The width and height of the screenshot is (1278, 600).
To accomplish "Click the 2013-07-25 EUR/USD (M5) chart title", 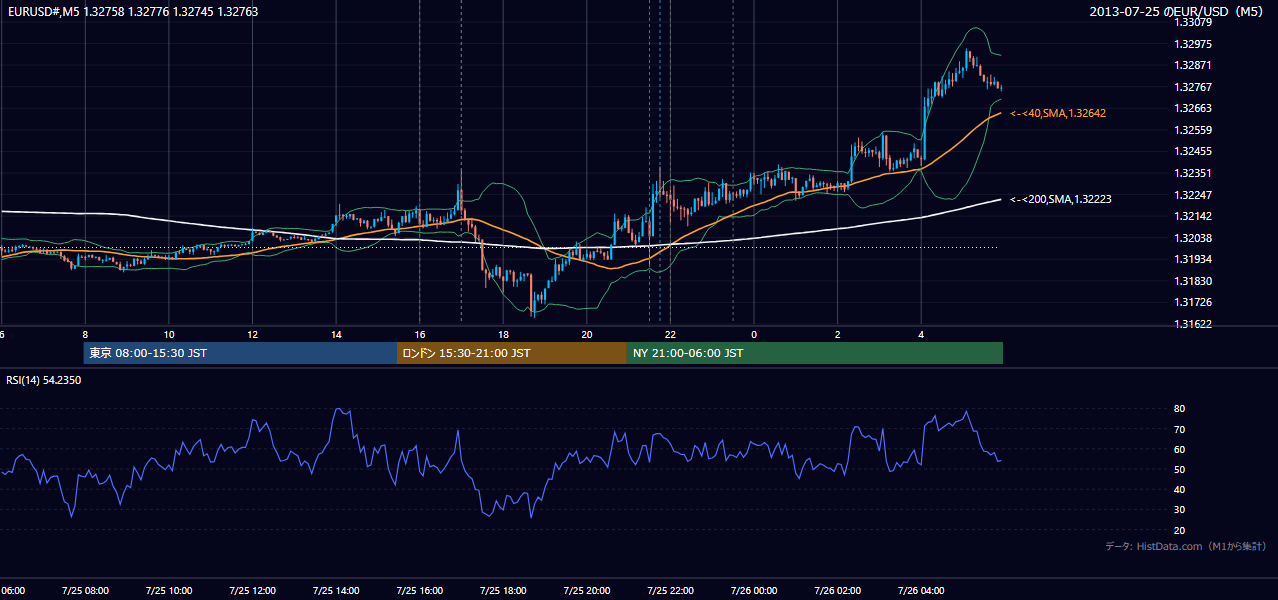I will [1178, 12].
